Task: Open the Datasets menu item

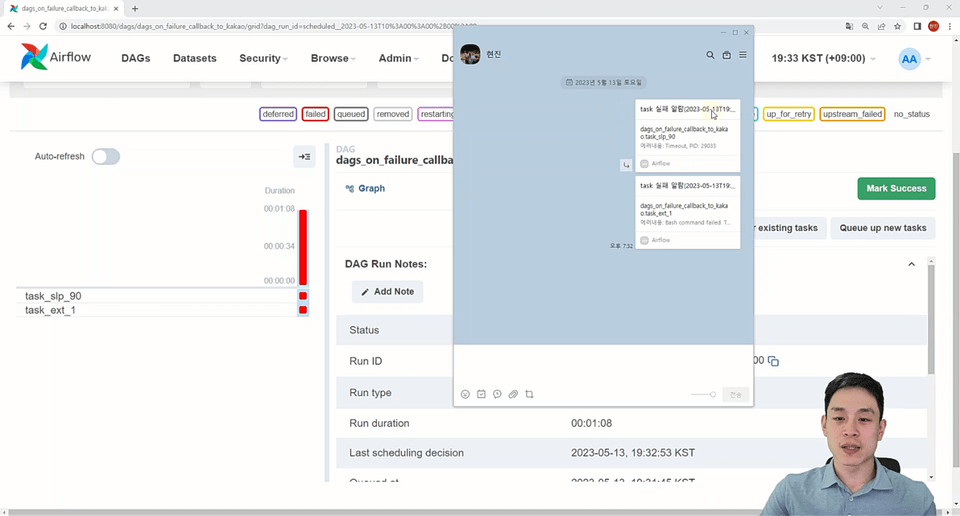Action: coord(195,58)
